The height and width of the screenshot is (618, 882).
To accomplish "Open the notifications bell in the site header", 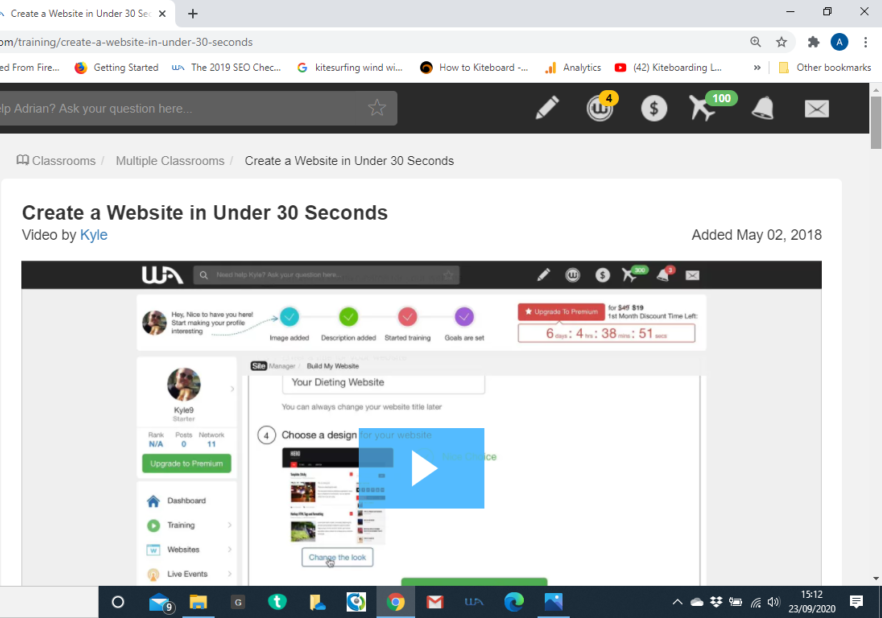I will pos(763,108).
